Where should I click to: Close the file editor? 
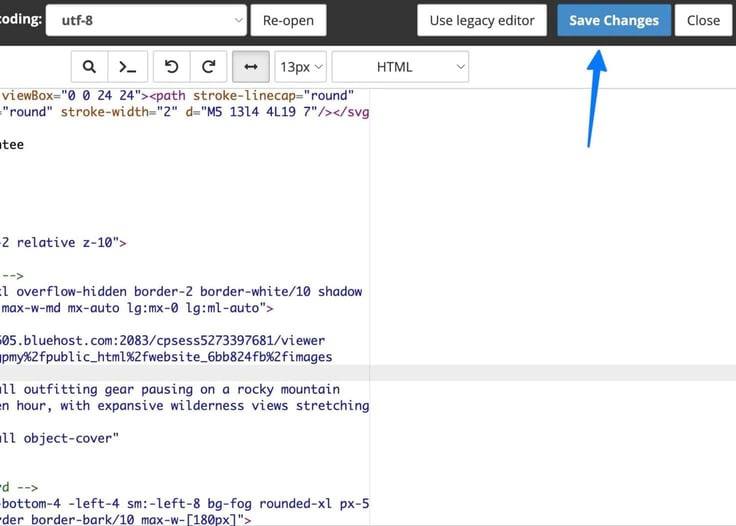703,20
